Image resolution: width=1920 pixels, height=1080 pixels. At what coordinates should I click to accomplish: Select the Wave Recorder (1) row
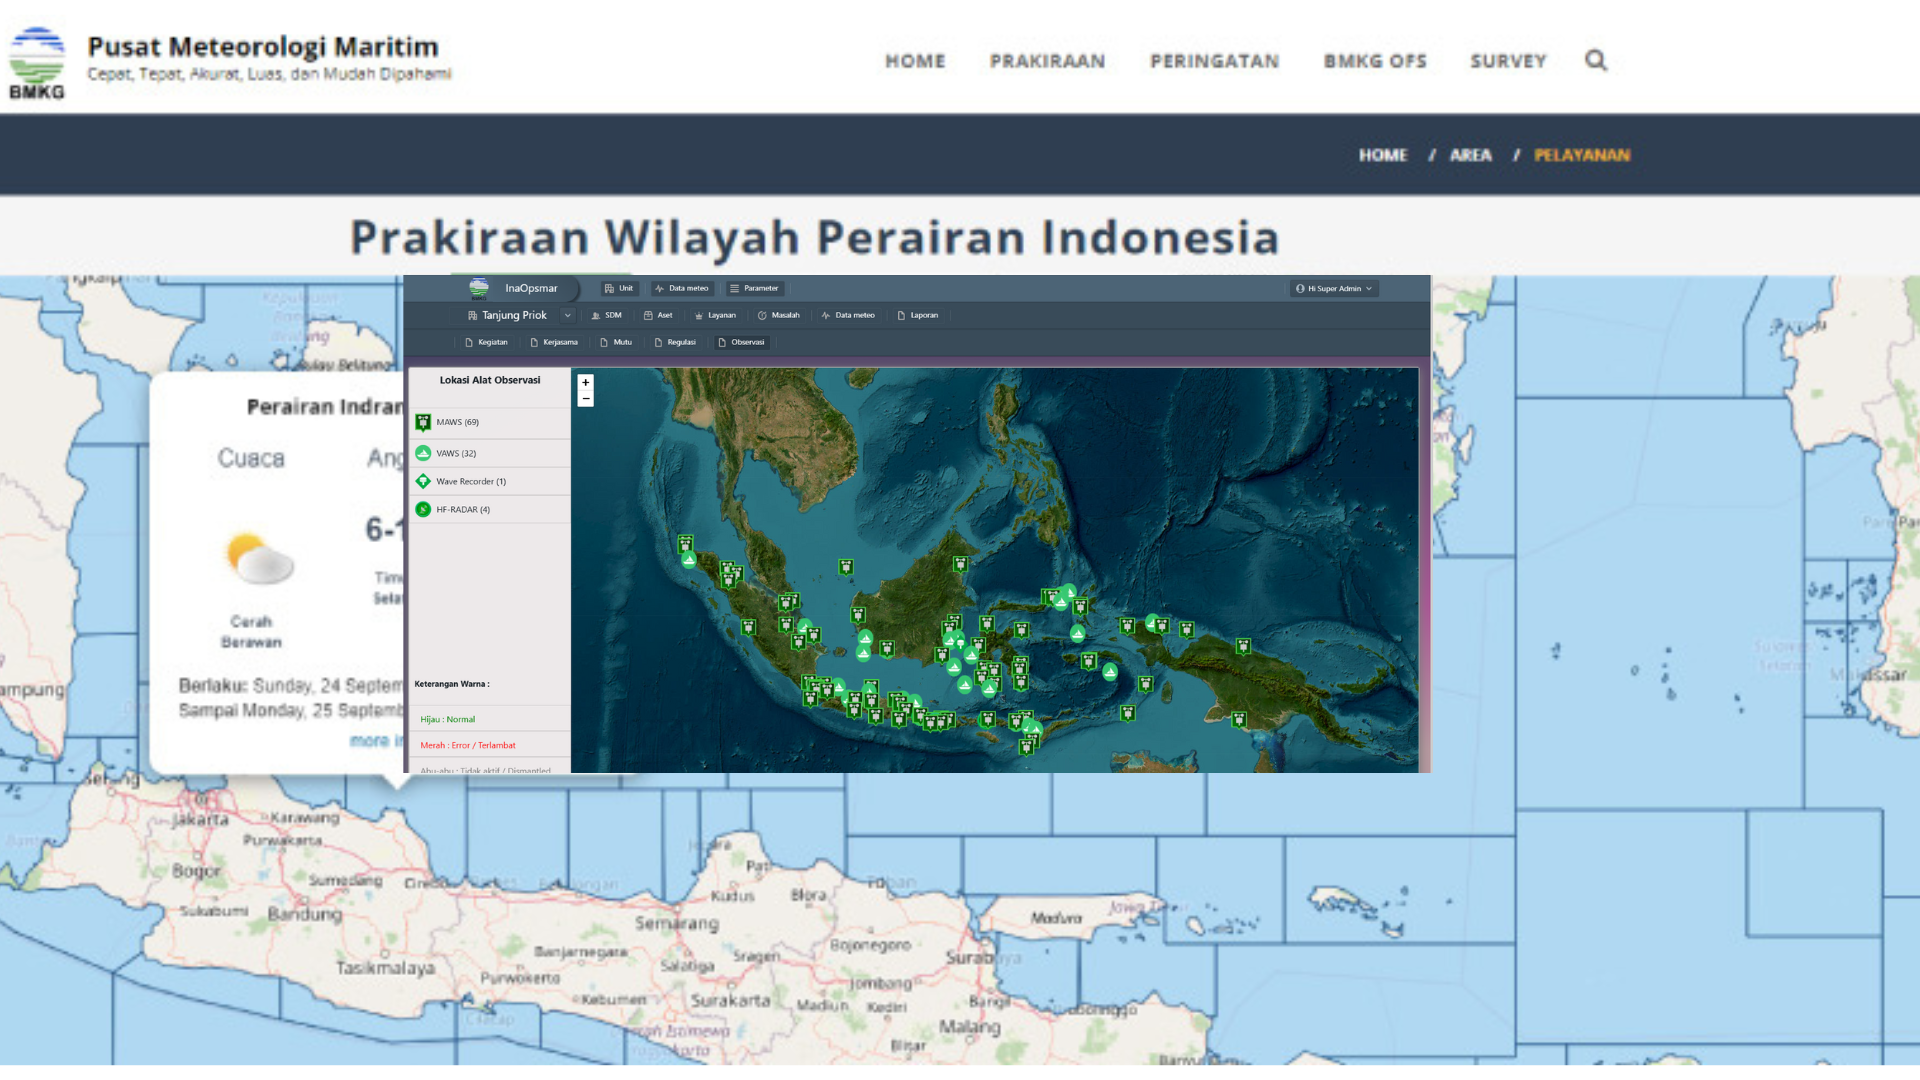[x=490, y=481]
